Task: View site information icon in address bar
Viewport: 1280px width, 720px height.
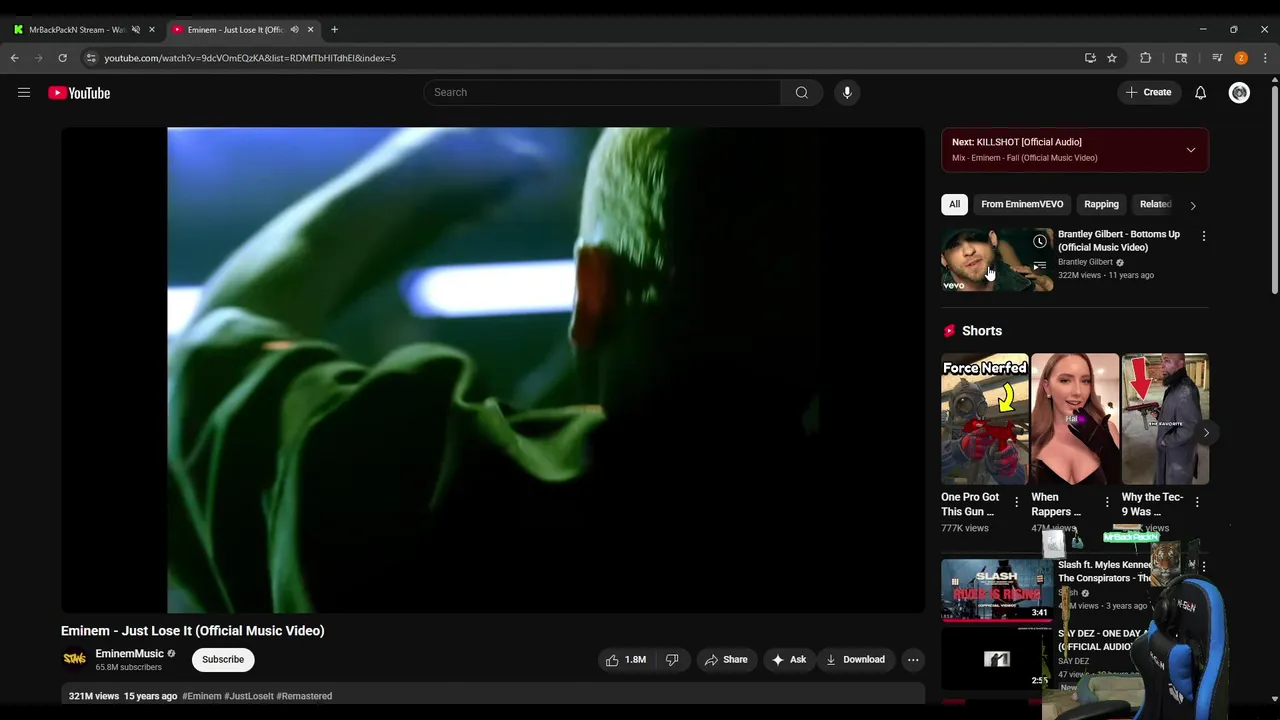Action: pyautogui.click(x=91, y=58)
